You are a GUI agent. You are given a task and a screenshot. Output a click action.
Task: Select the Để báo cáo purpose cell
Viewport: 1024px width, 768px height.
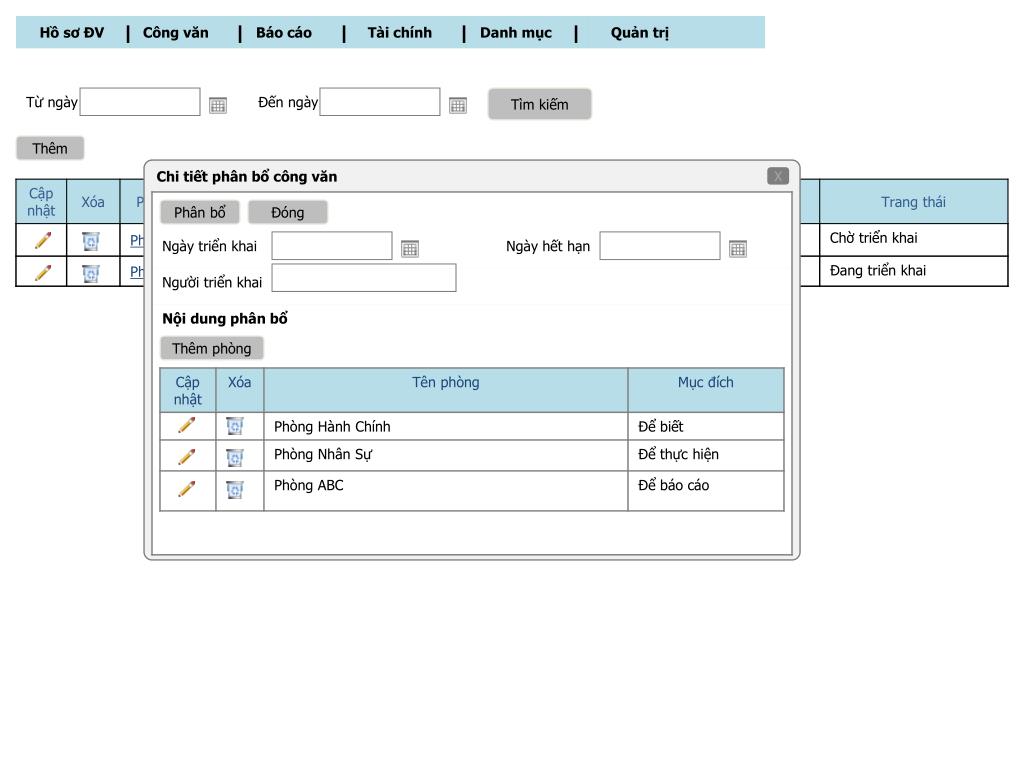[706, 490]
